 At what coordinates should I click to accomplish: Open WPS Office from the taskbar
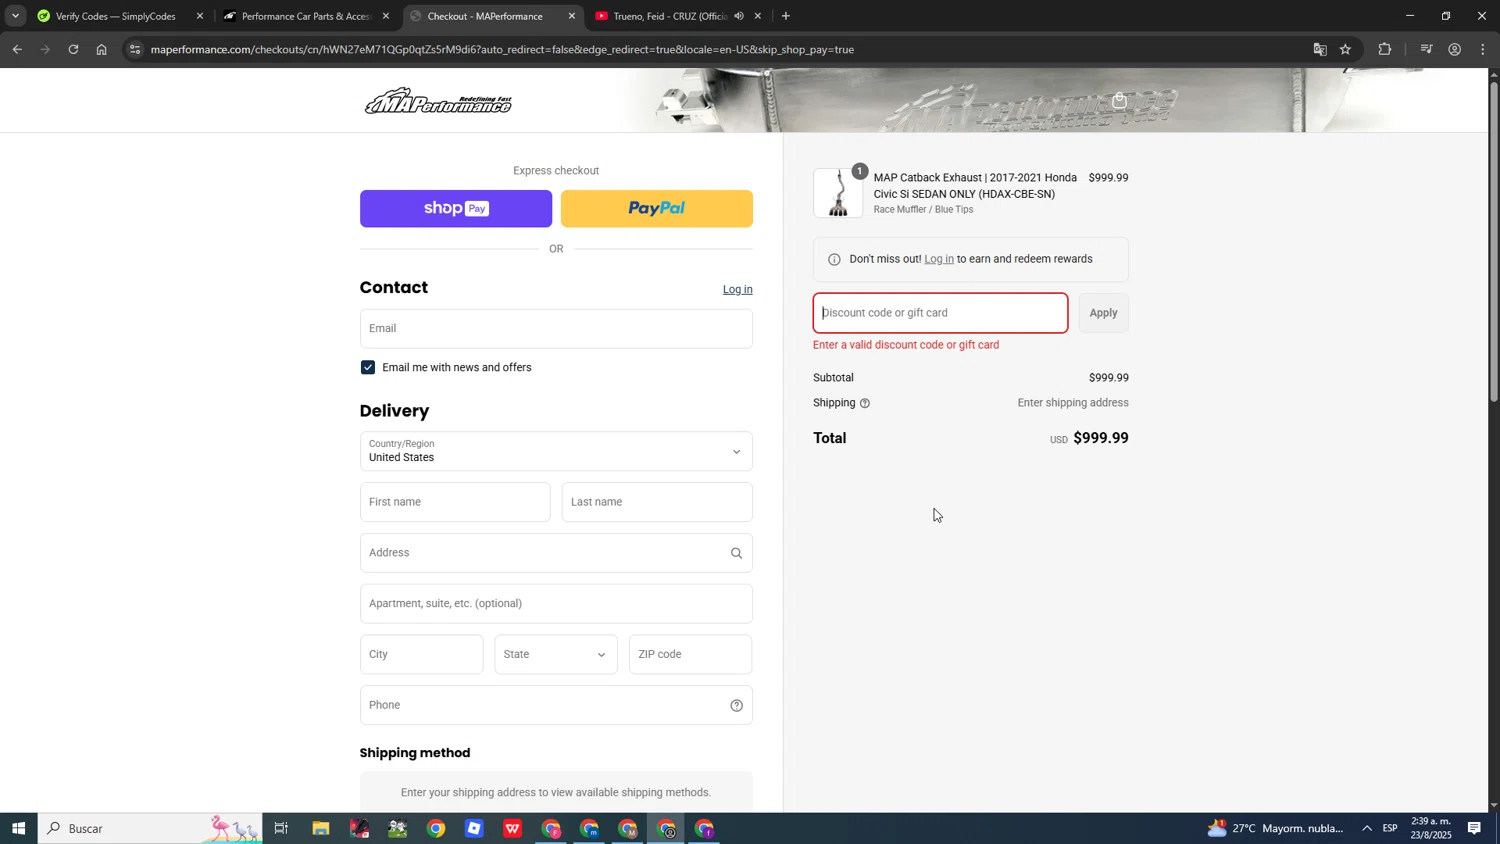513,828
